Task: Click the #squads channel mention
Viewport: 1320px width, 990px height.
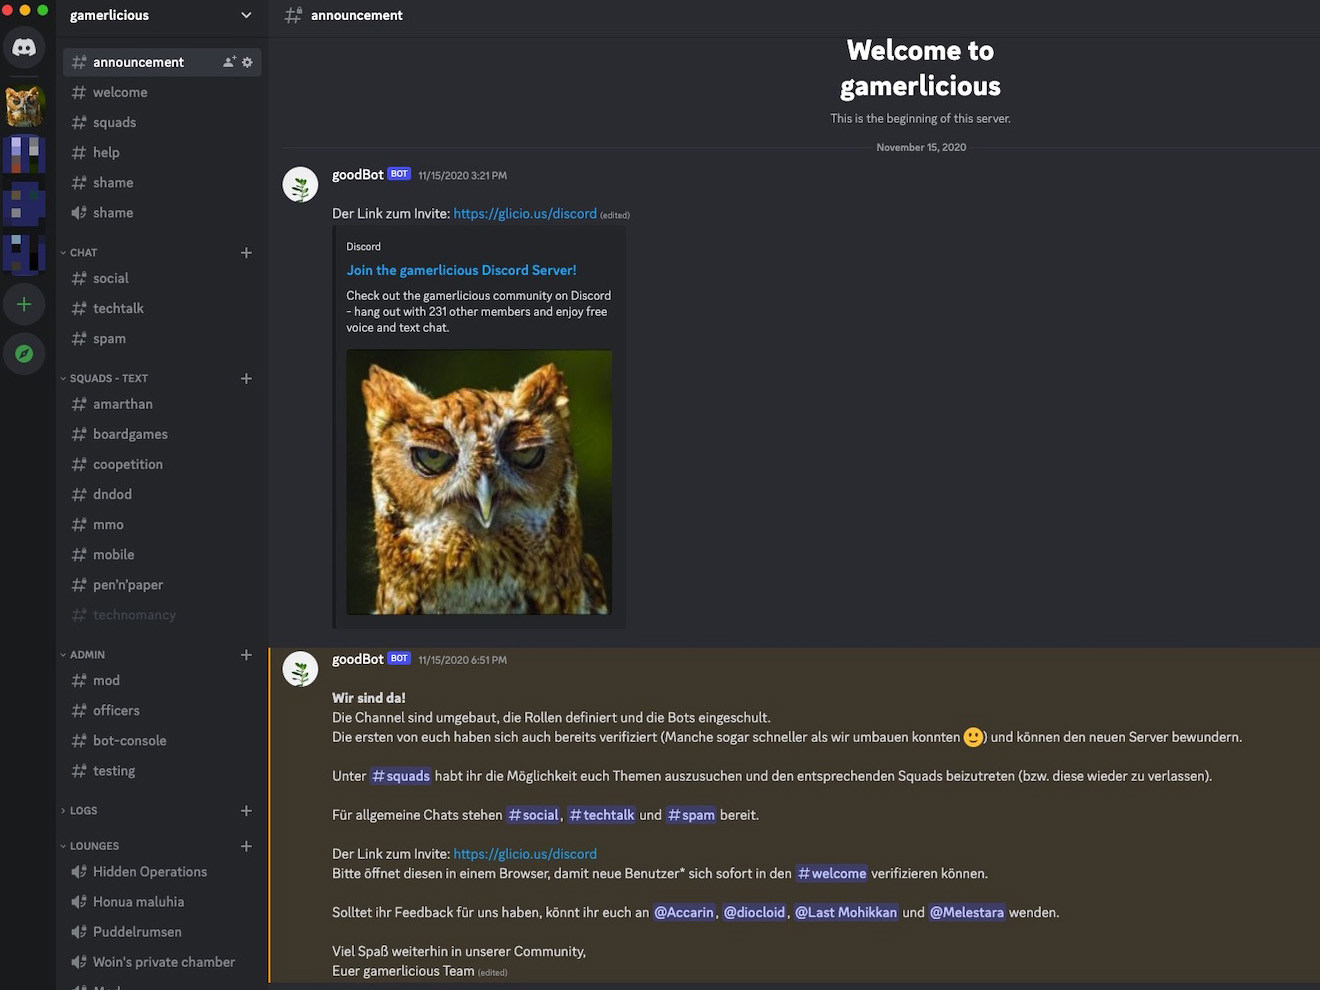Action: [400, 775]
